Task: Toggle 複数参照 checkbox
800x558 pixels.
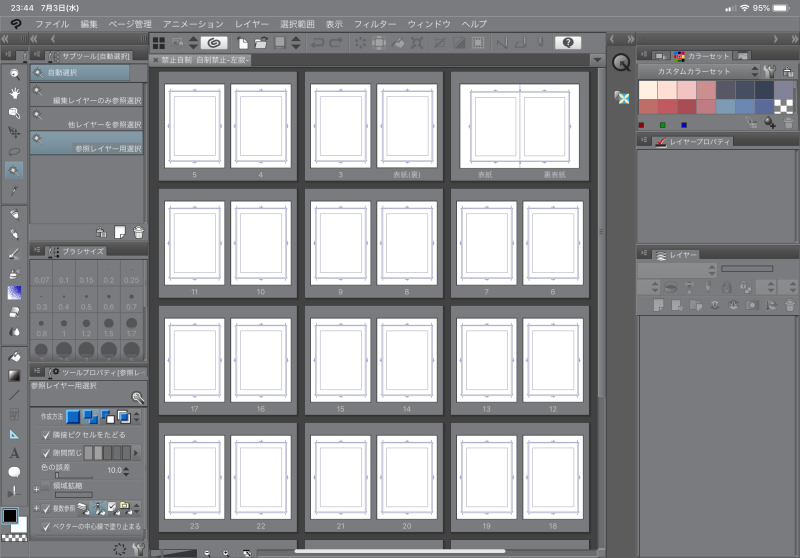Action: (x=46, y=509)
